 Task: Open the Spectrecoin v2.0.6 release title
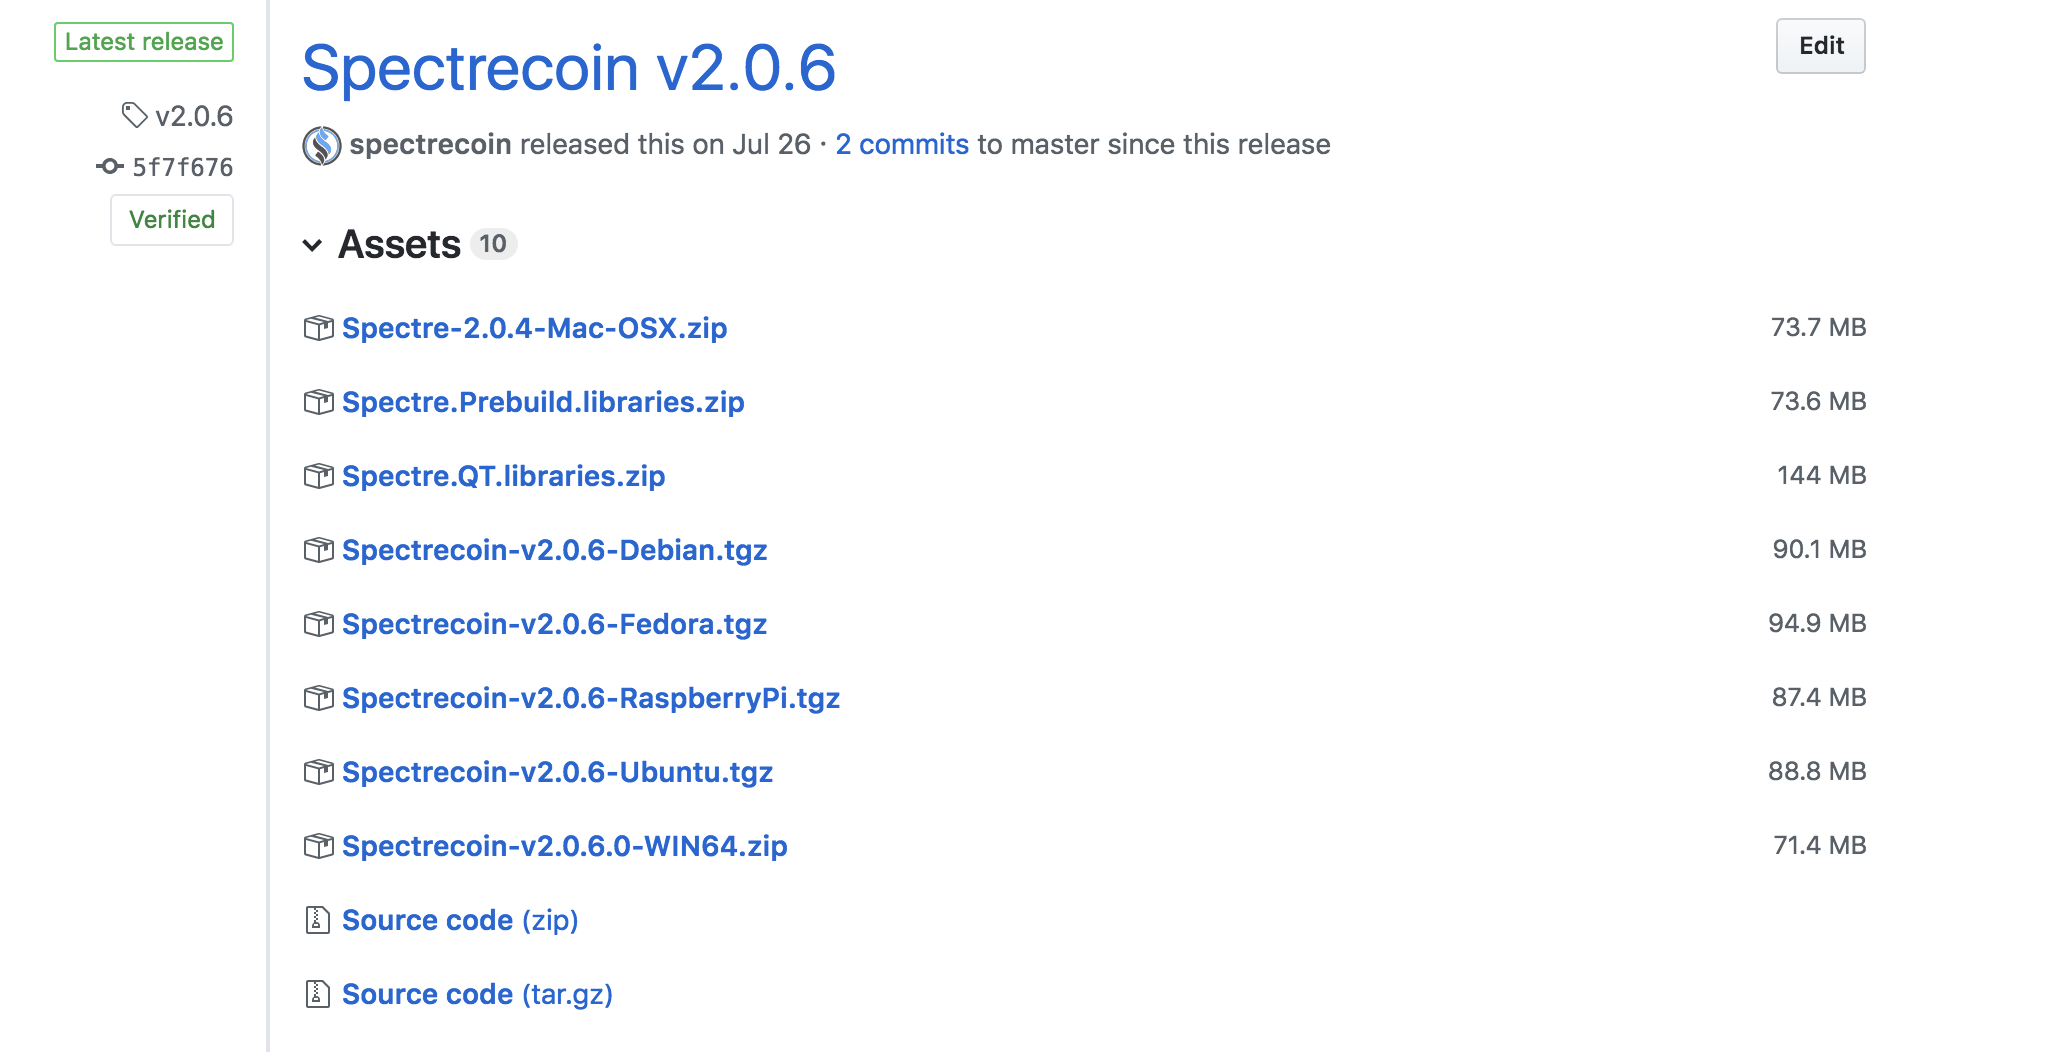(568, 68)
